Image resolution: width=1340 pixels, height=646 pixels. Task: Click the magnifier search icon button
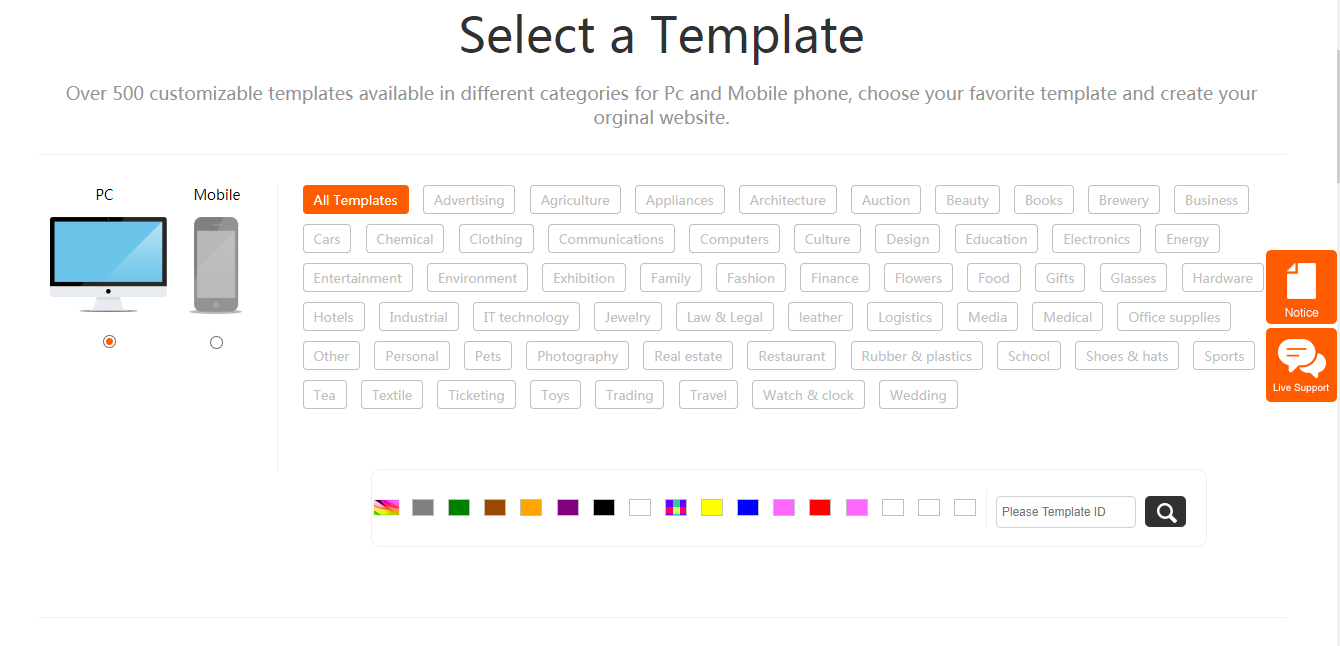point(1165,512)
